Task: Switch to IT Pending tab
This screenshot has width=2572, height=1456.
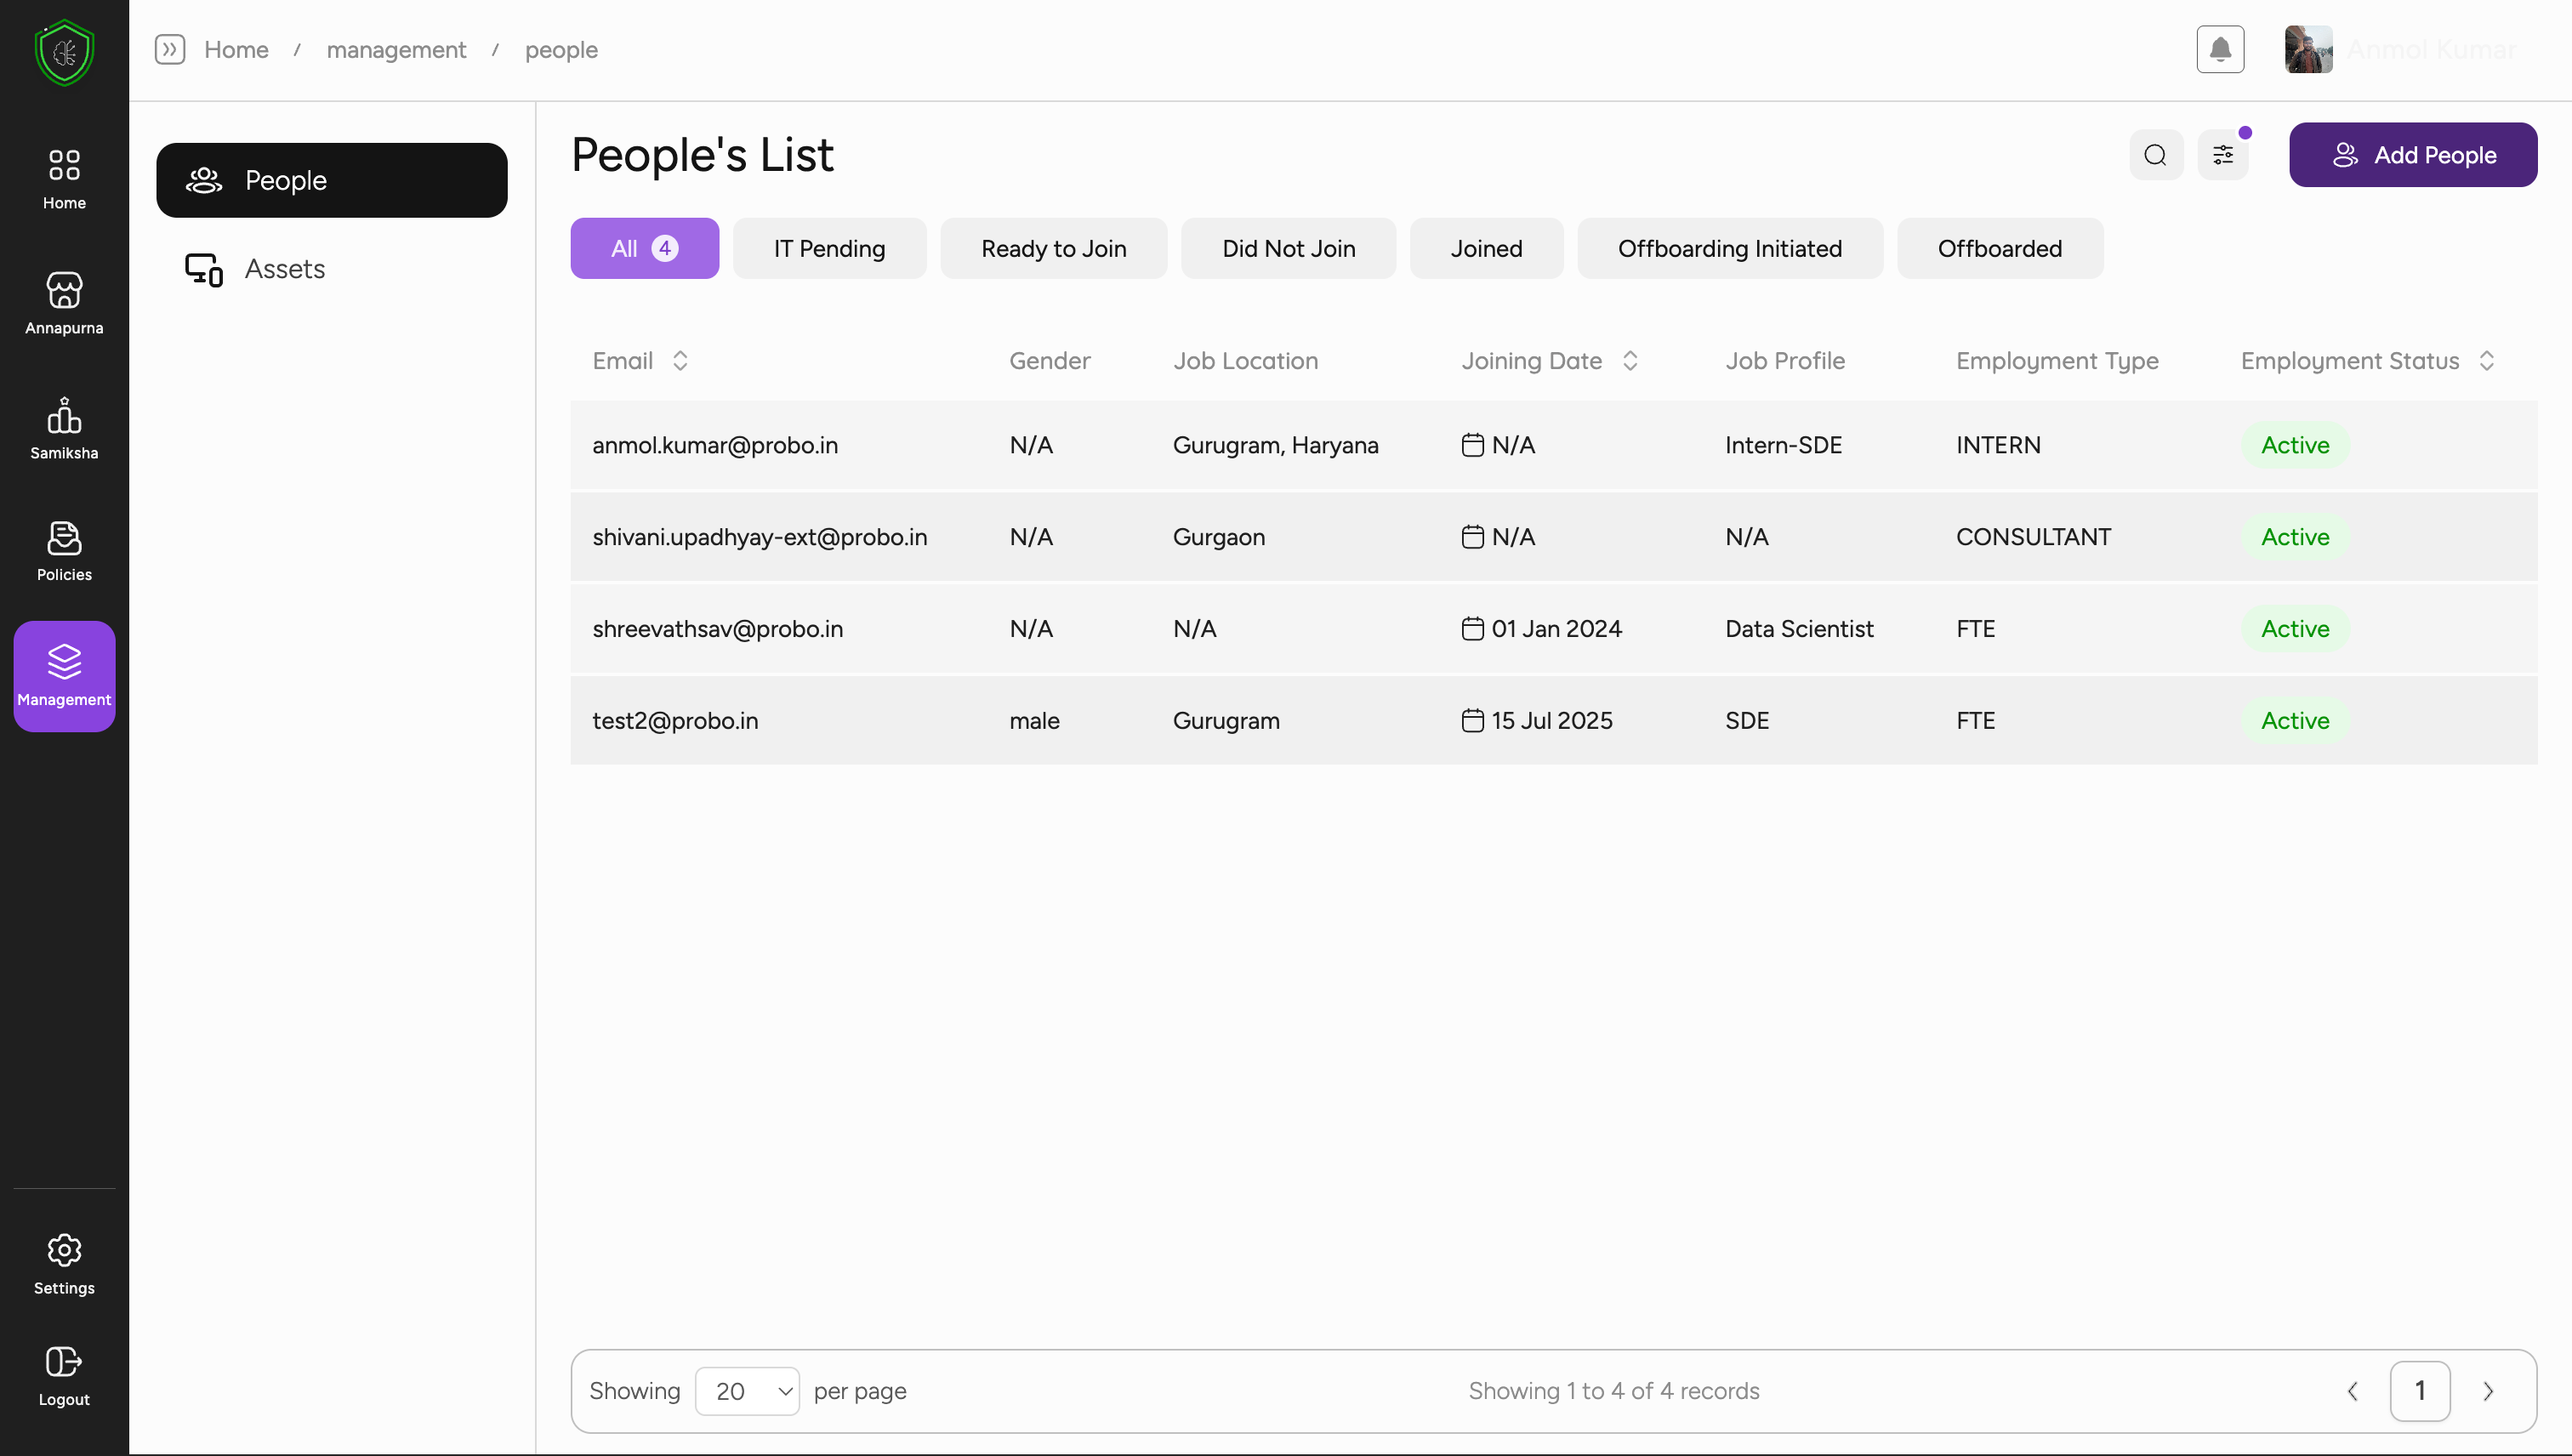Action: 829,248
